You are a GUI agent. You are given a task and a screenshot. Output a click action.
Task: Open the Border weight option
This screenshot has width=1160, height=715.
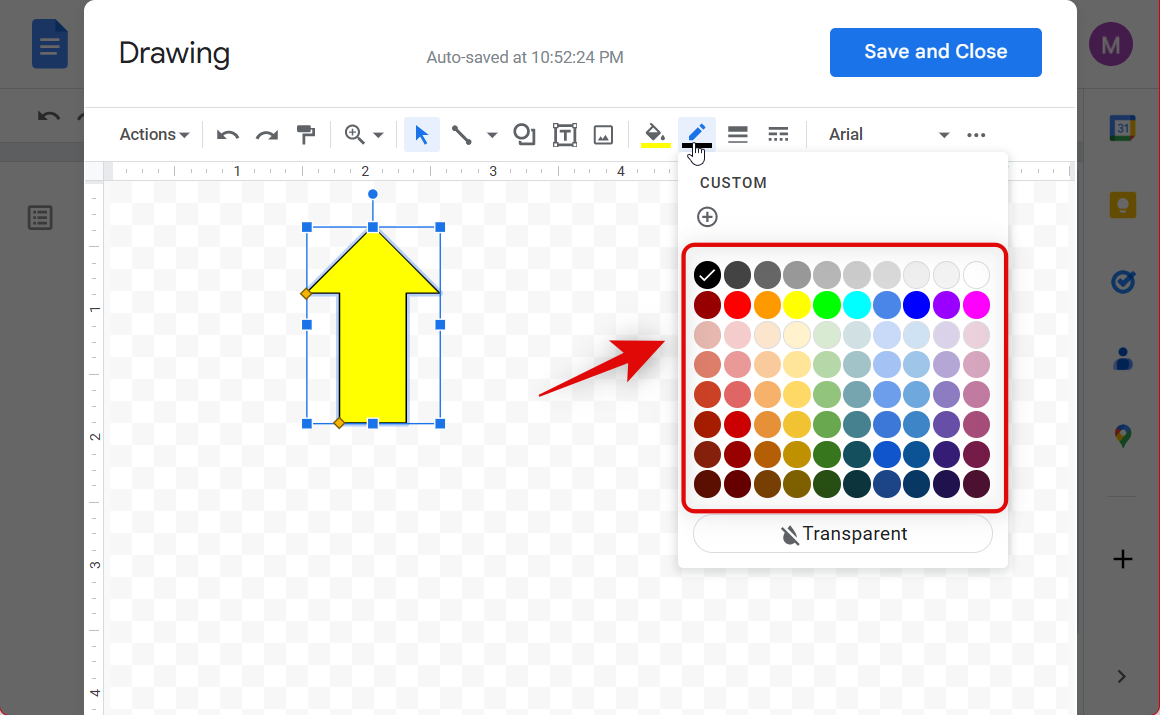(738, 134)
